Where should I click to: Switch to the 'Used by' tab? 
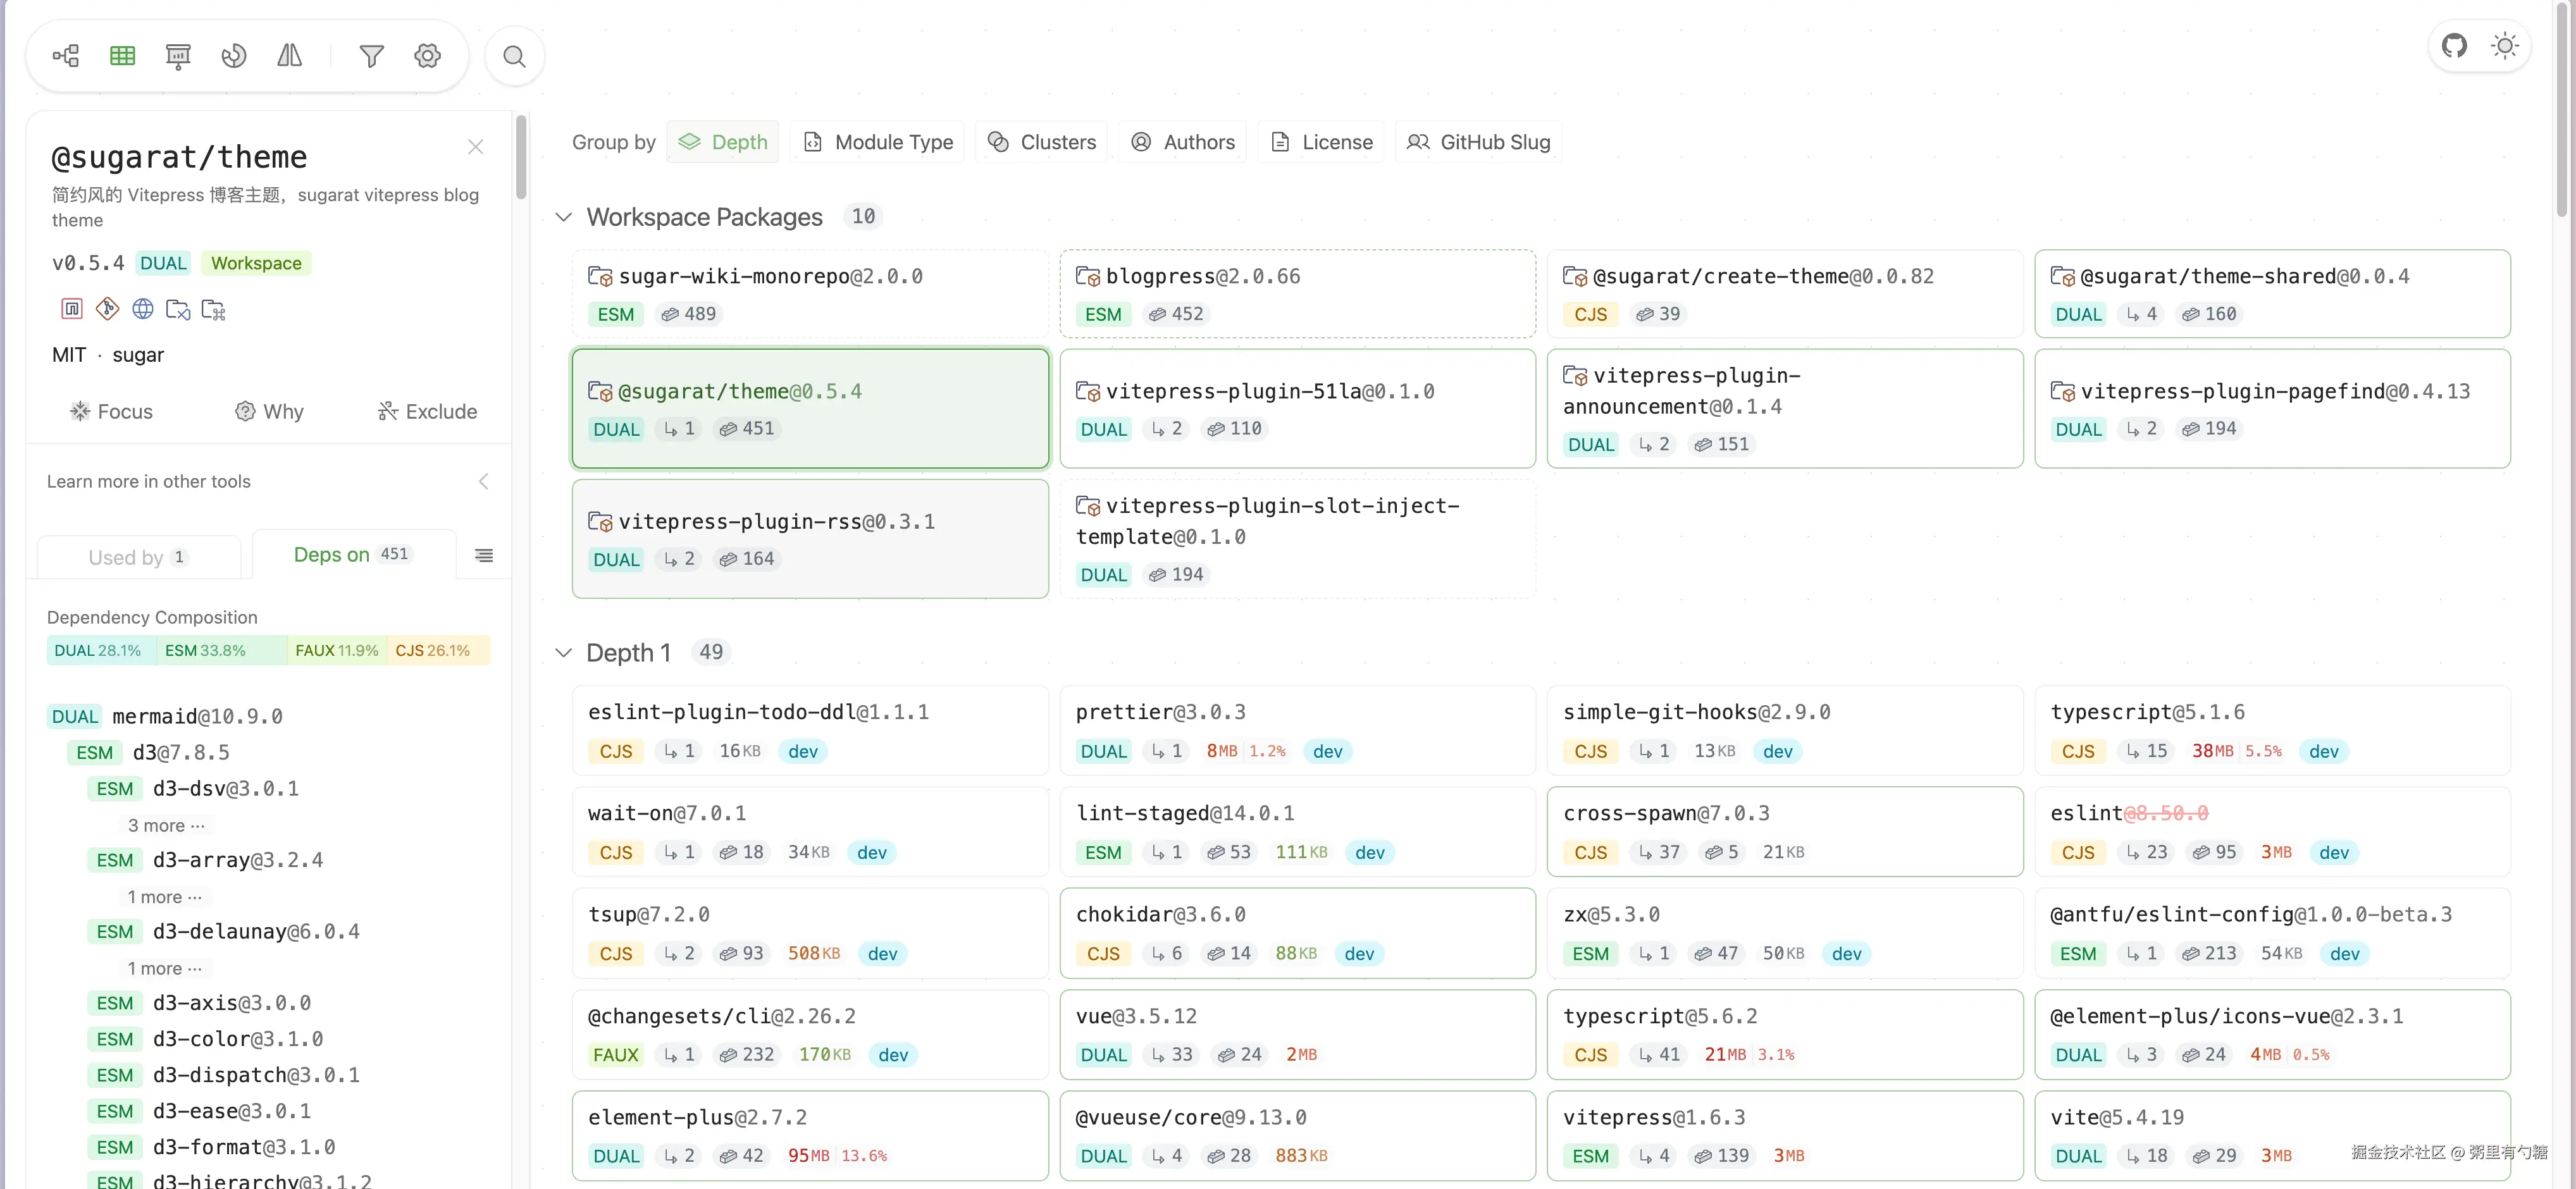click(x=138, y=557)
